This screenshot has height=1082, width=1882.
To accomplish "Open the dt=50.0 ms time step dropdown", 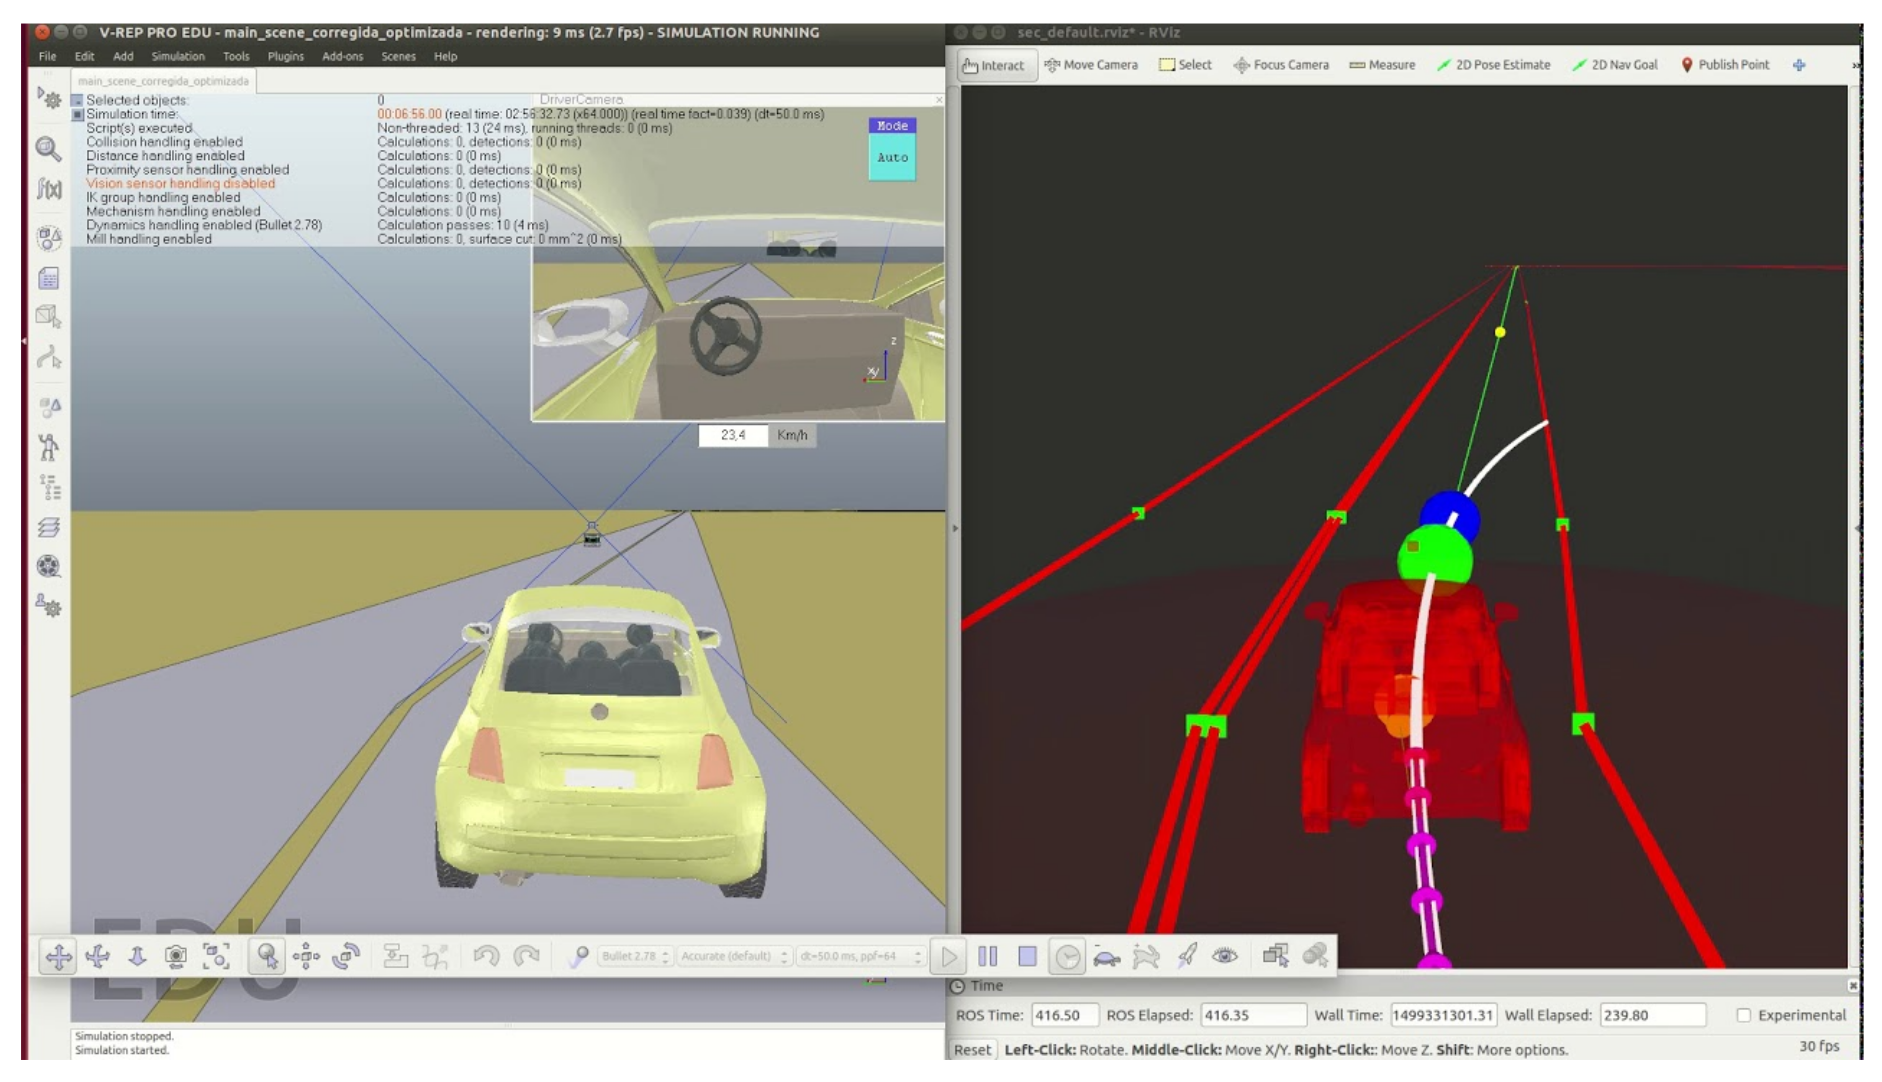I will click(859, 956).
